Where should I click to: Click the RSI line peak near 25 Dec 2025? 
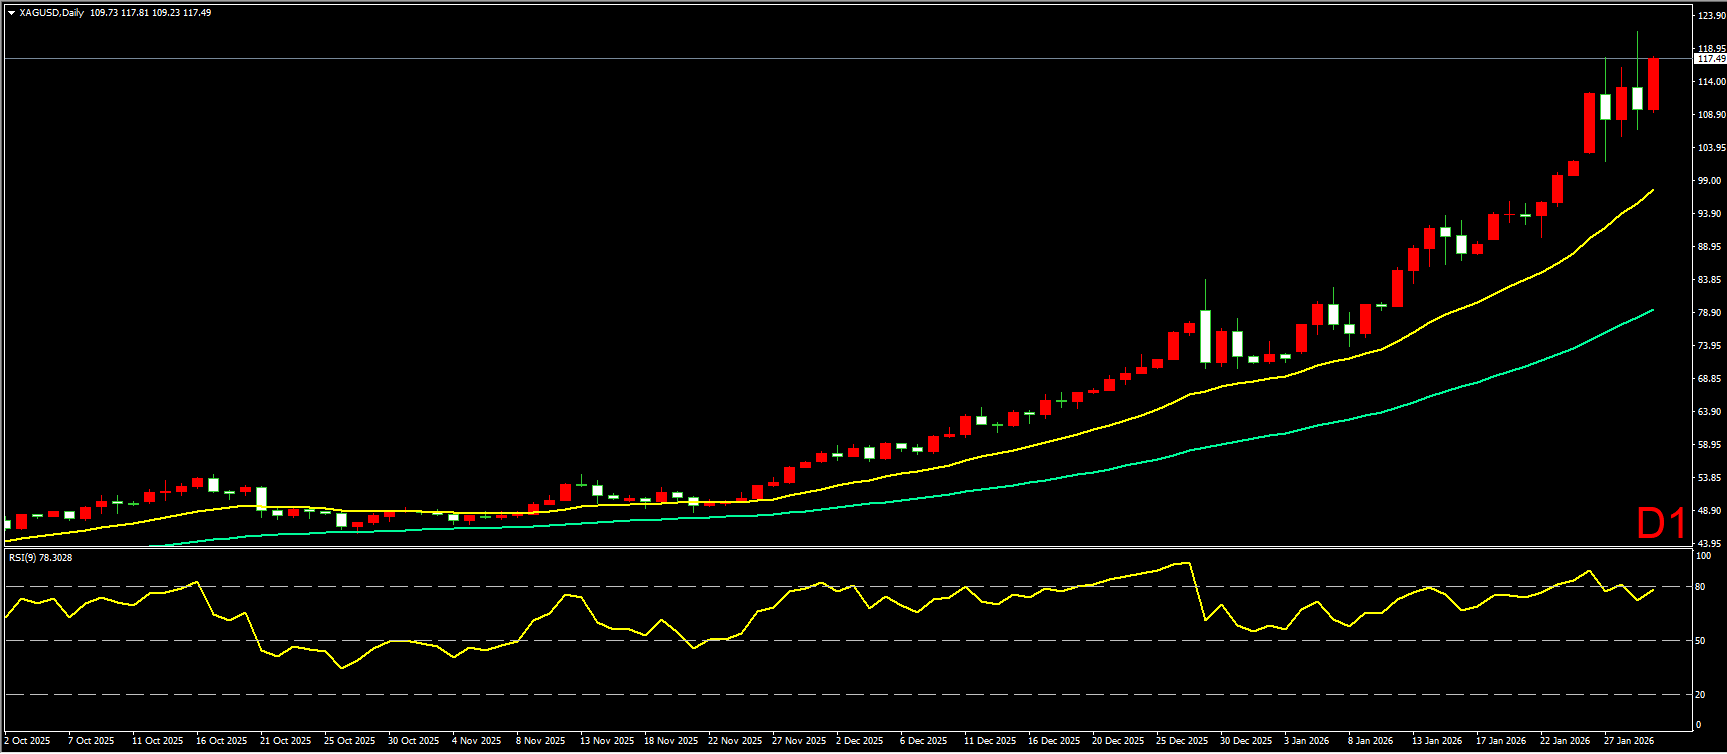[1188, 563]
